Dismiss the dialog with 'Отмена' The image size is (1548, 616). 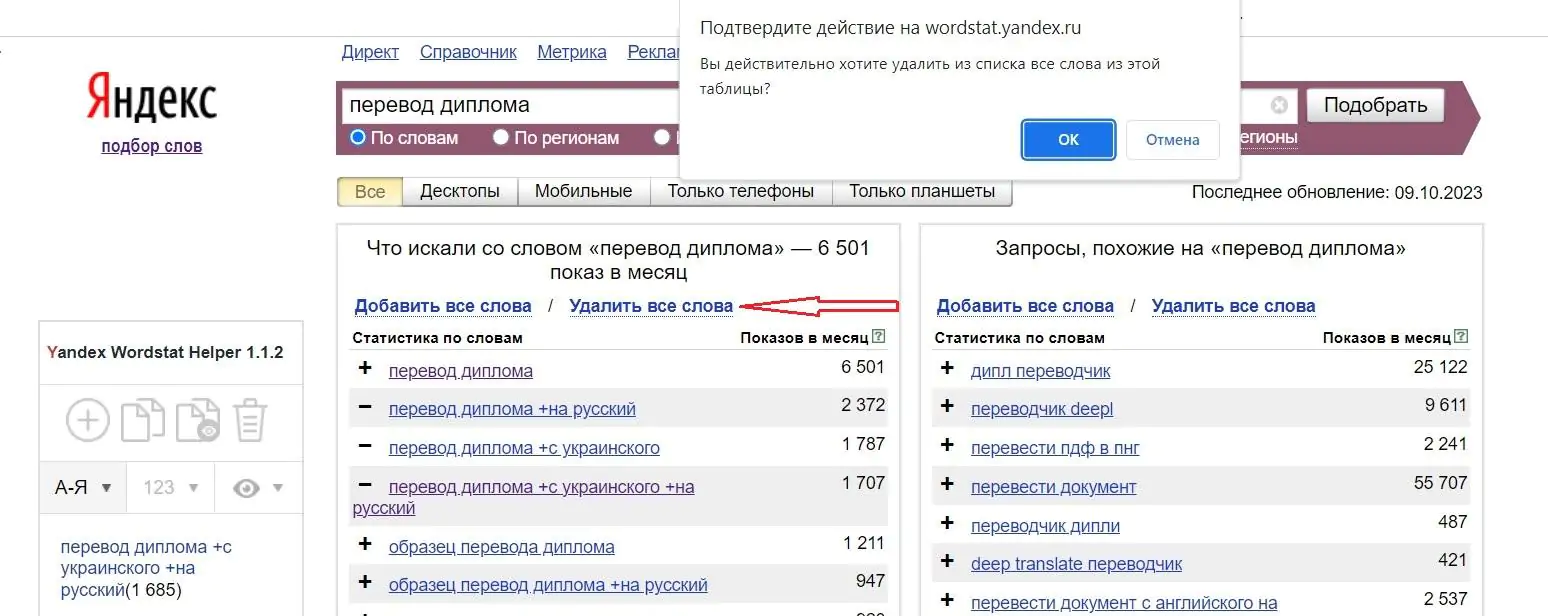[x=1173, y=139]
